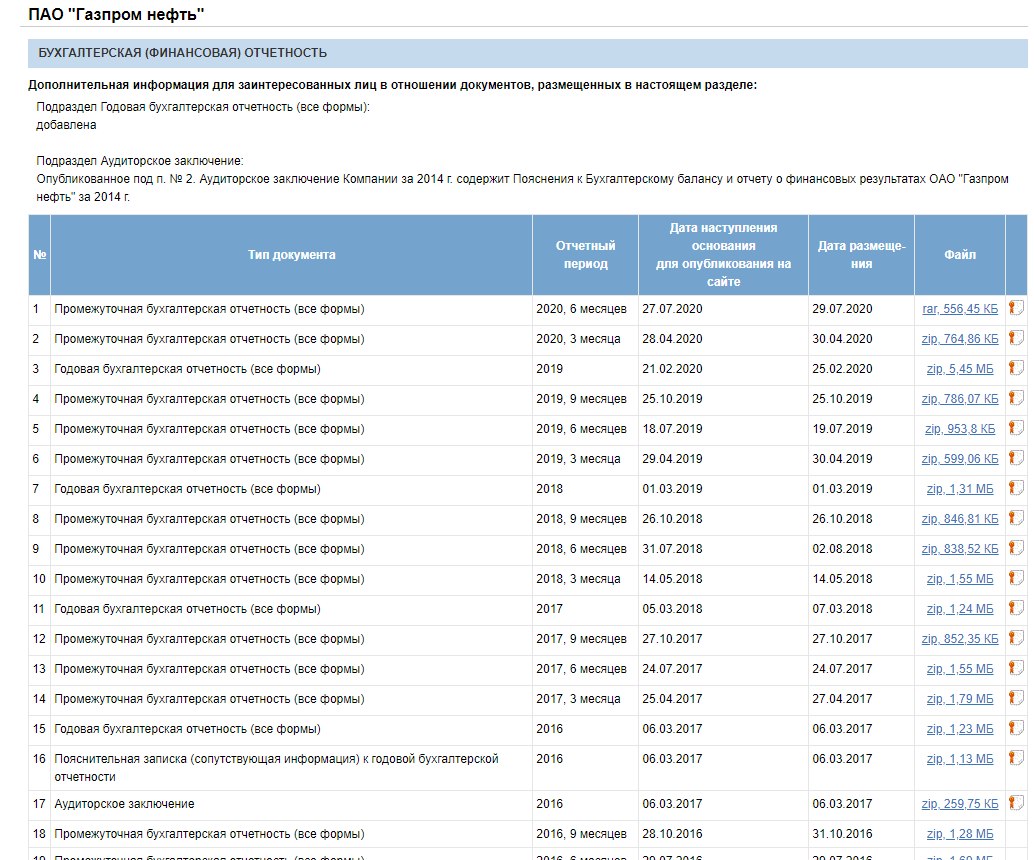The image size is (1034, 860).
Task: Download the zip, 1,23 МБ file
Action: click(x=959, y=729)
